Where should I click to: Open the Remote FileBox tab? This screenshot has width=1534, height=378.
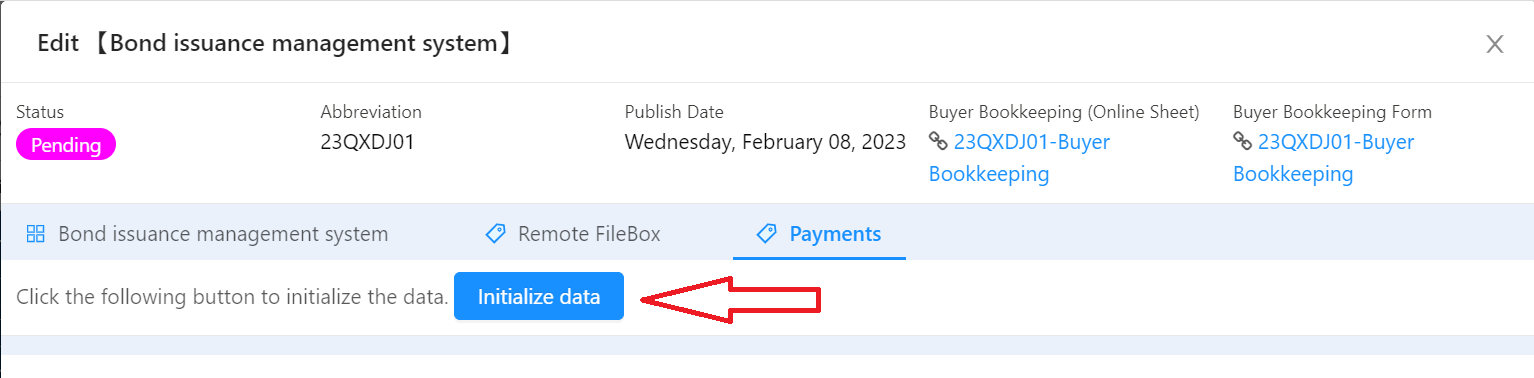(x=573, y=234)
